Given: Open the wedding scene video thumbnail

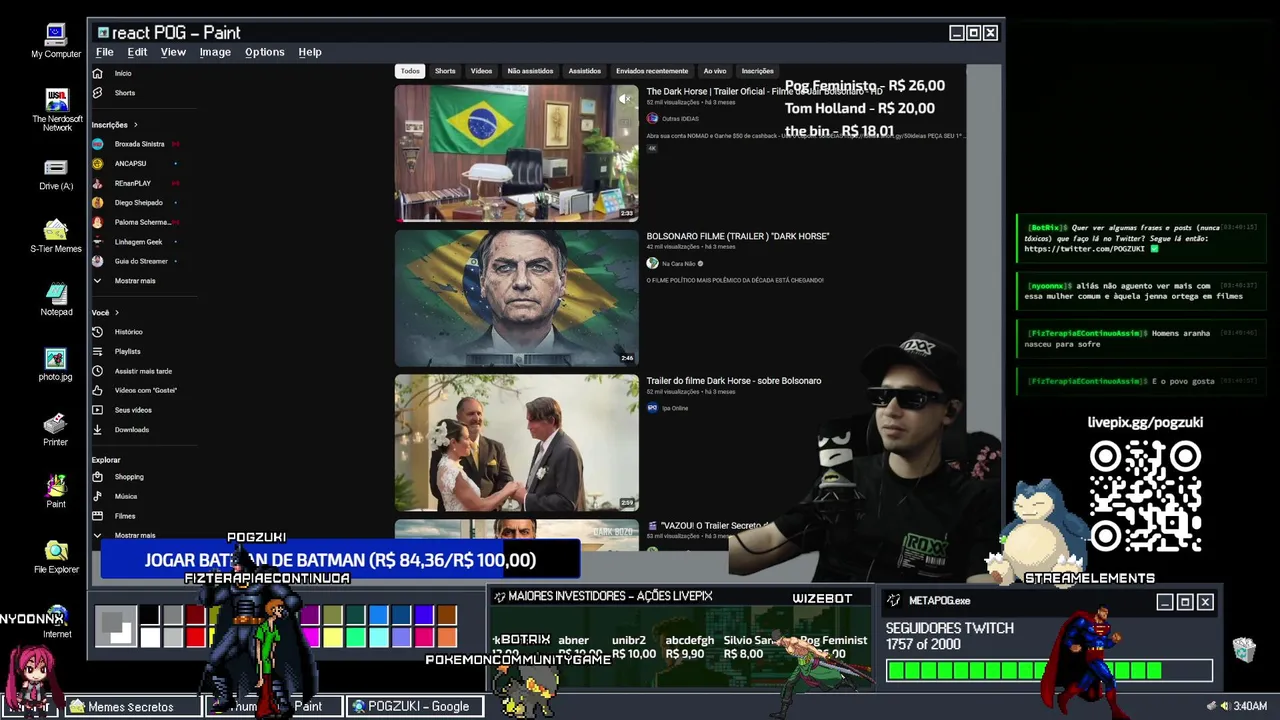Looking at the screenshot, I should pos(516,443).
